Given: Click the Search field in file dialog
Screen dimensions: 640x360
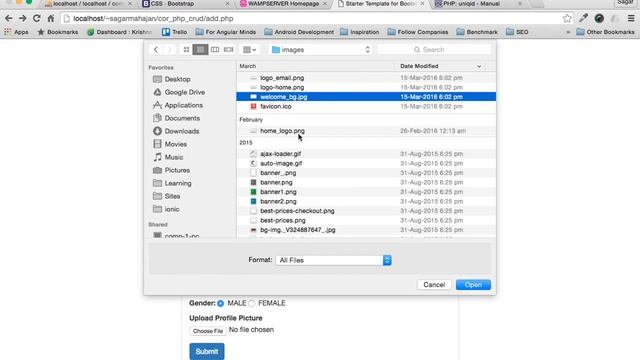Looking at the screenshot, I should 434,49.
